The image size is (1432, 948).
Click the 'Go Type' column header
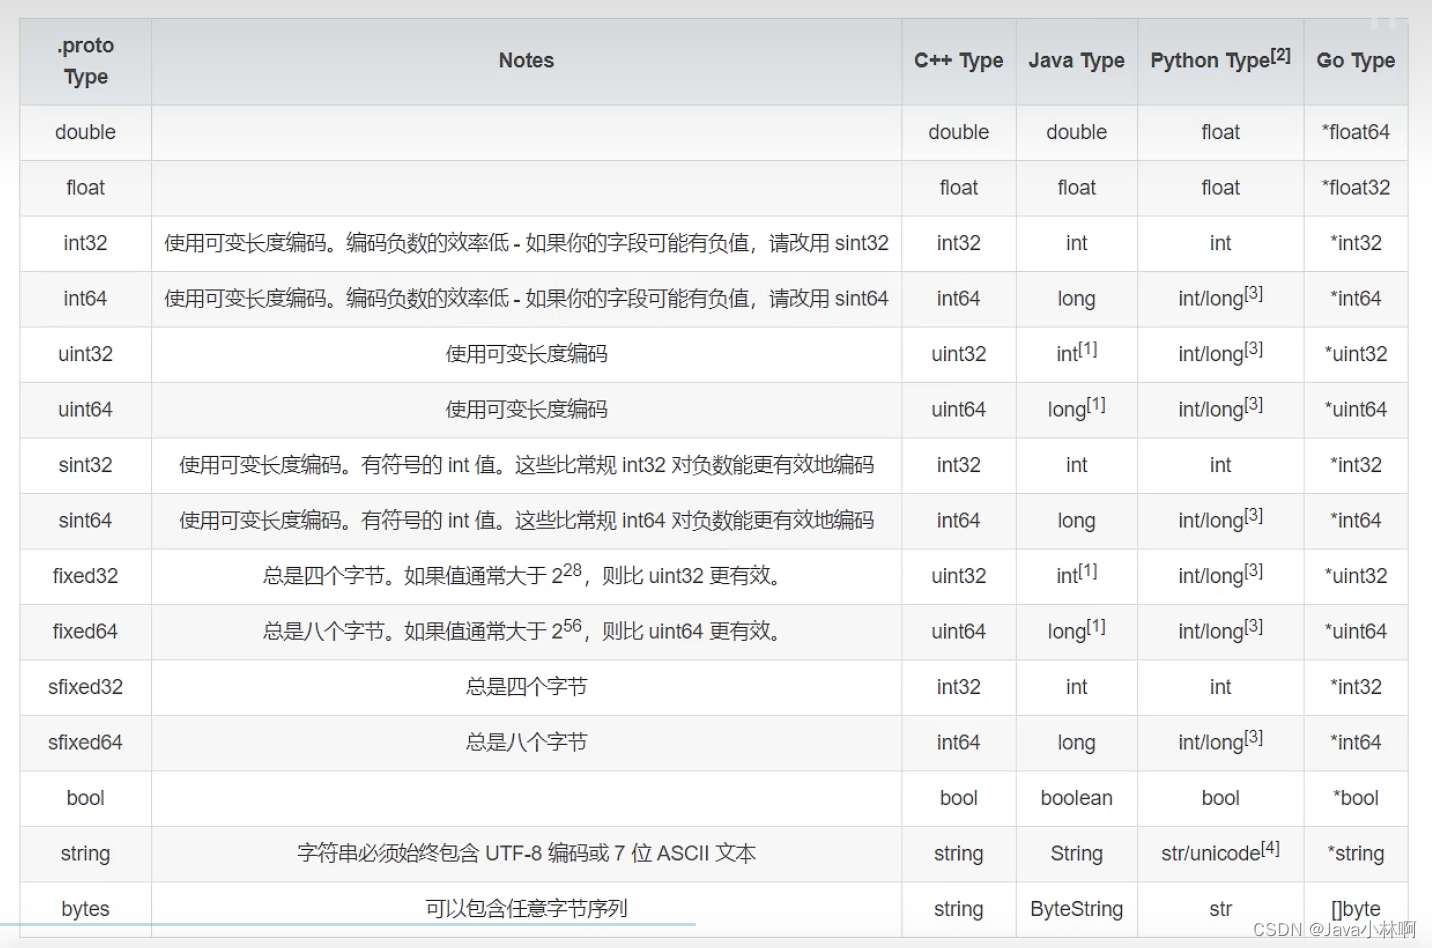click(x=1355, y=61)
